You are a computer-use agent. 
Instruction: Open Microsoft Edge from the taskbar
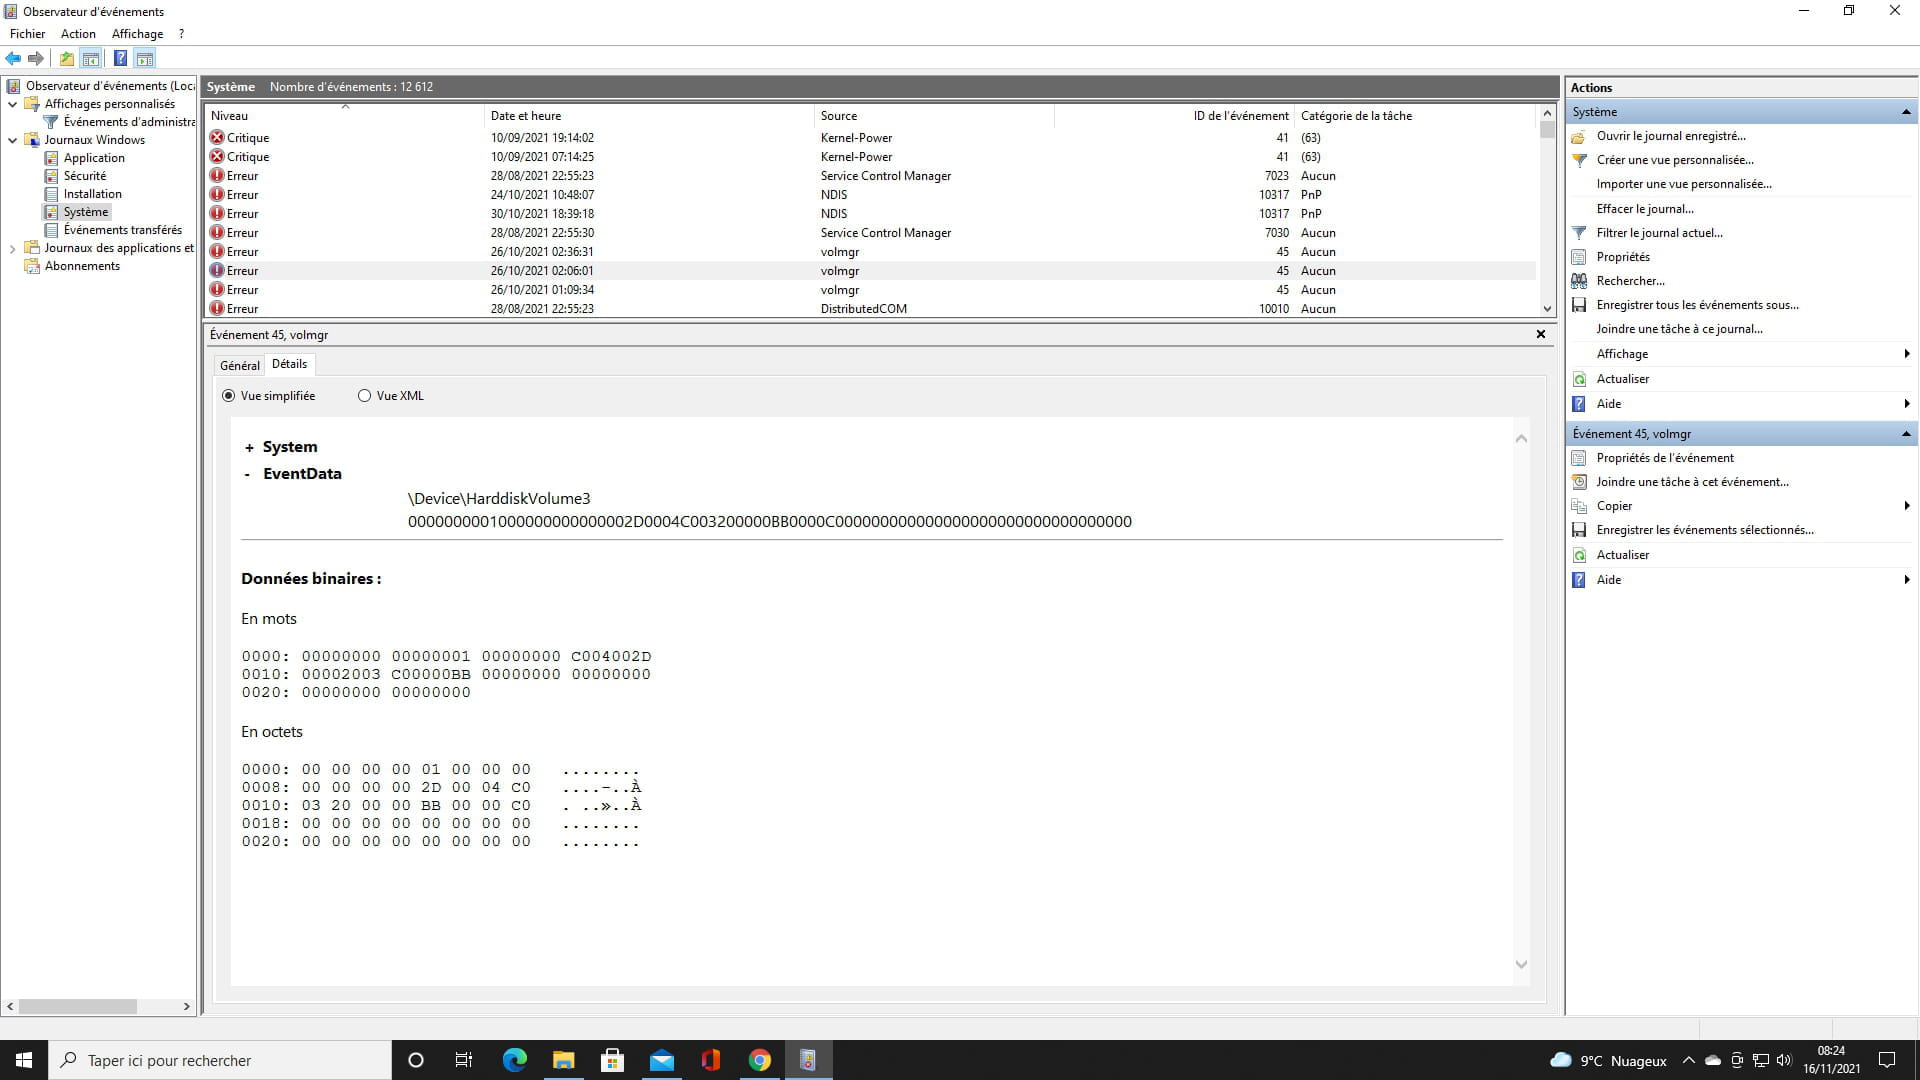[514, 1060]
